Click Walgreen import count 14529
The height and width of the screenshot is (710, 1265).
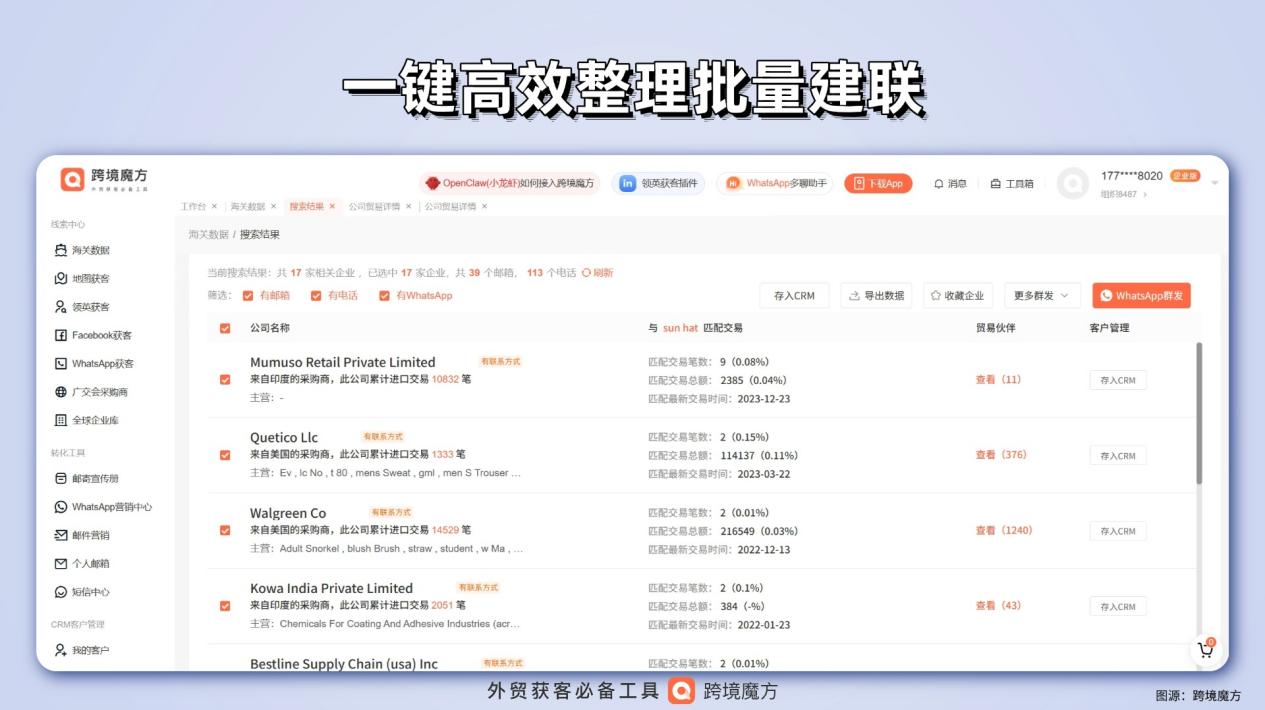click(445, 530)
